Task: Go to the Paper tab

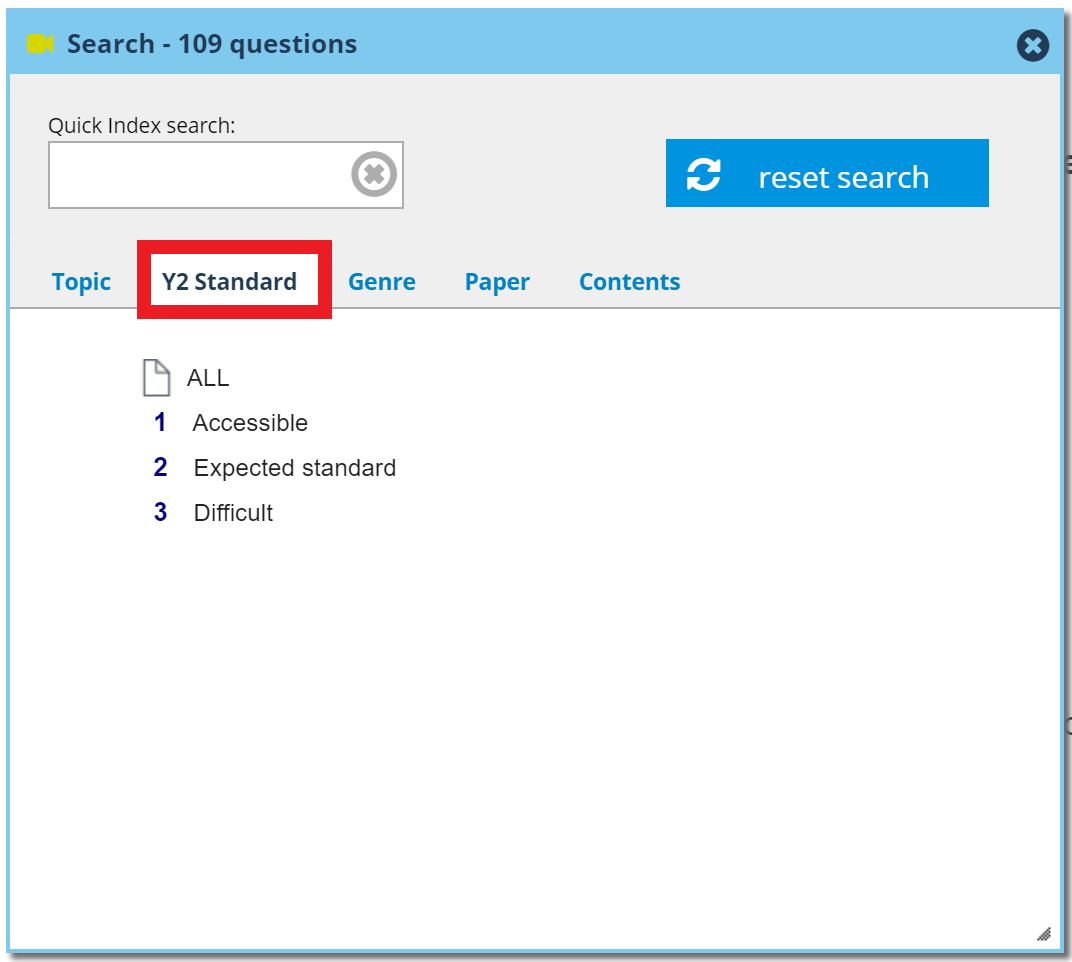Action: pyautogui.click(x=497, y=282)
